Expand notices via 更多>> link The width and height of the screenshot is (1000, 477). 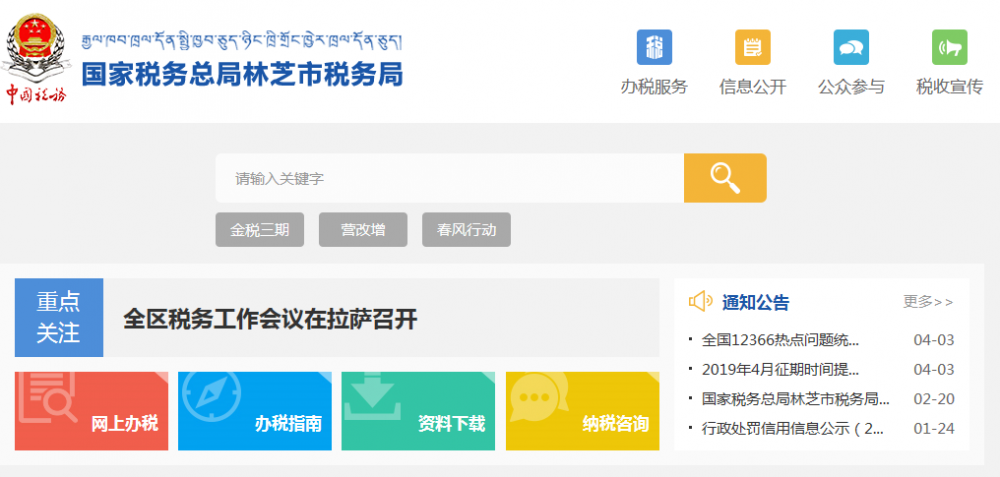click(x=928, y=302)
